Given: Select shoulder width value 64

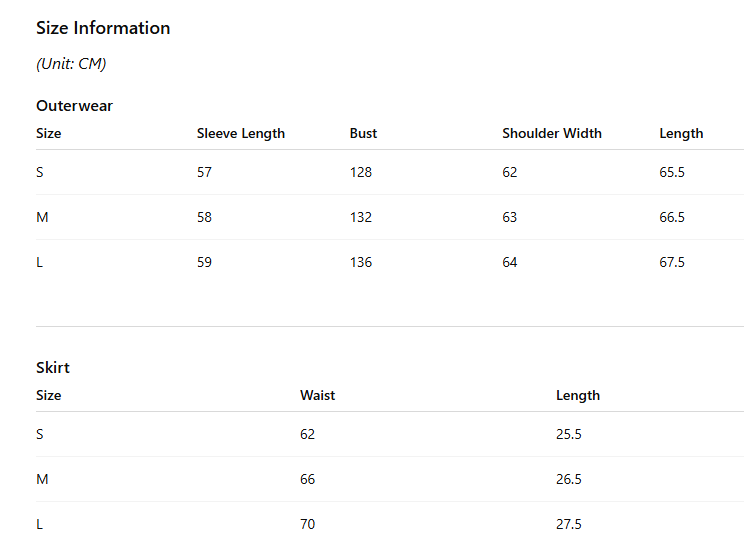Looking at the screenshot, I should (510, 262).
